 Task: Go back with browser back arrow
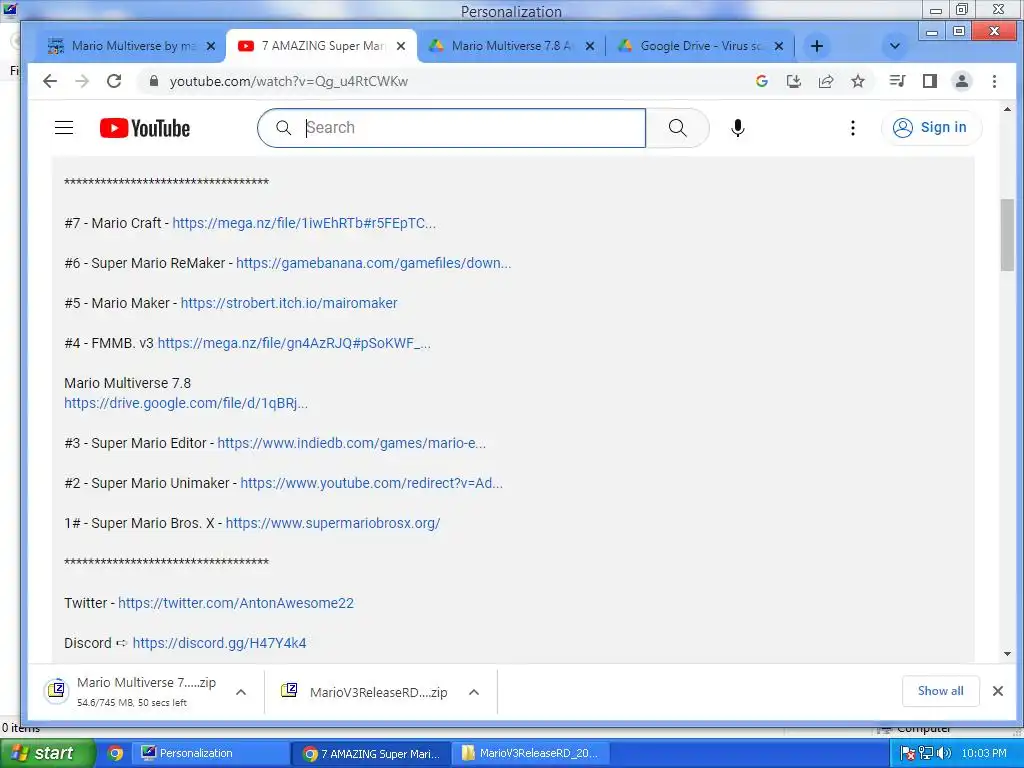click(x=50, y=81)
